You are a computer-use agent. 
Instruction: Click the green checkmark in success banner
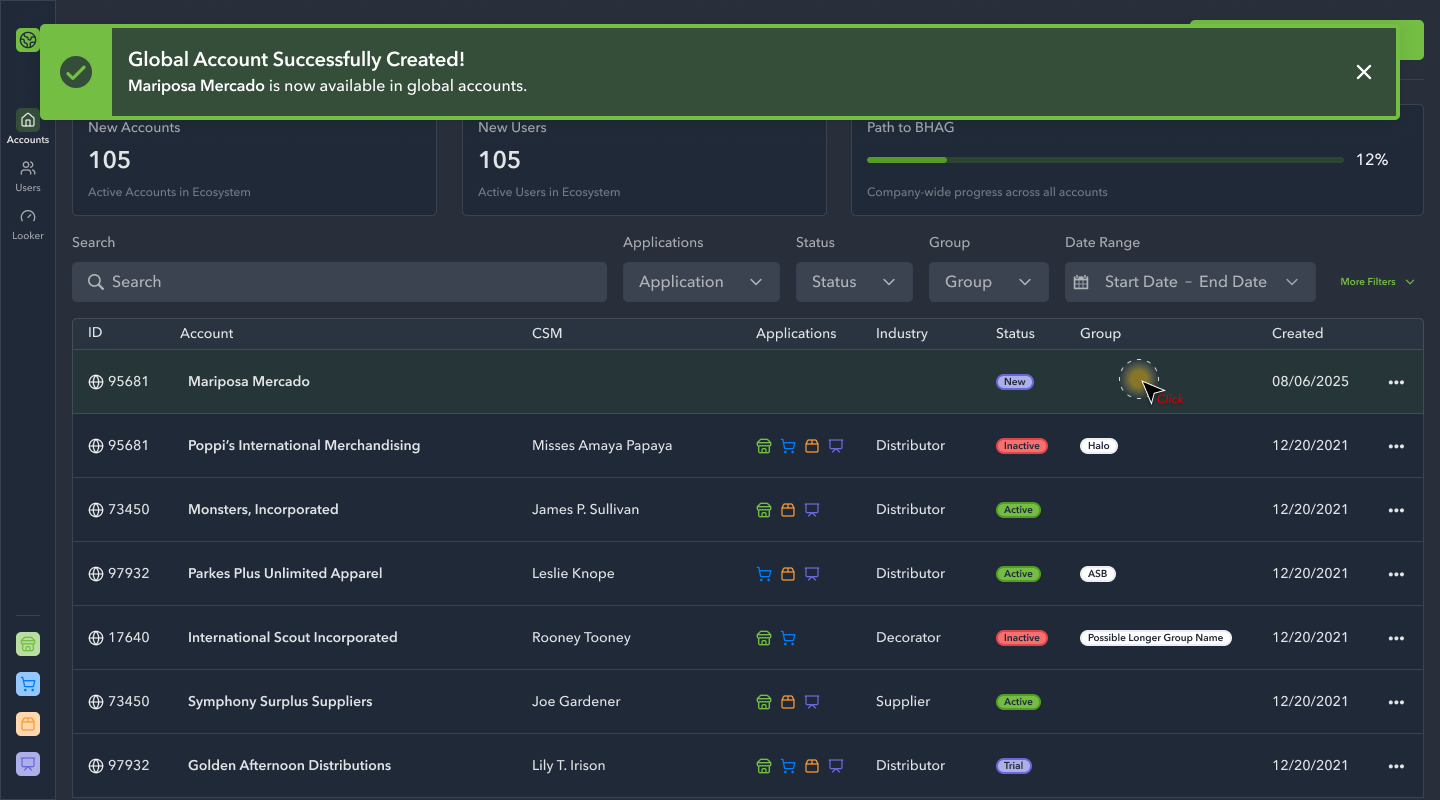click(x=76, y=72)
